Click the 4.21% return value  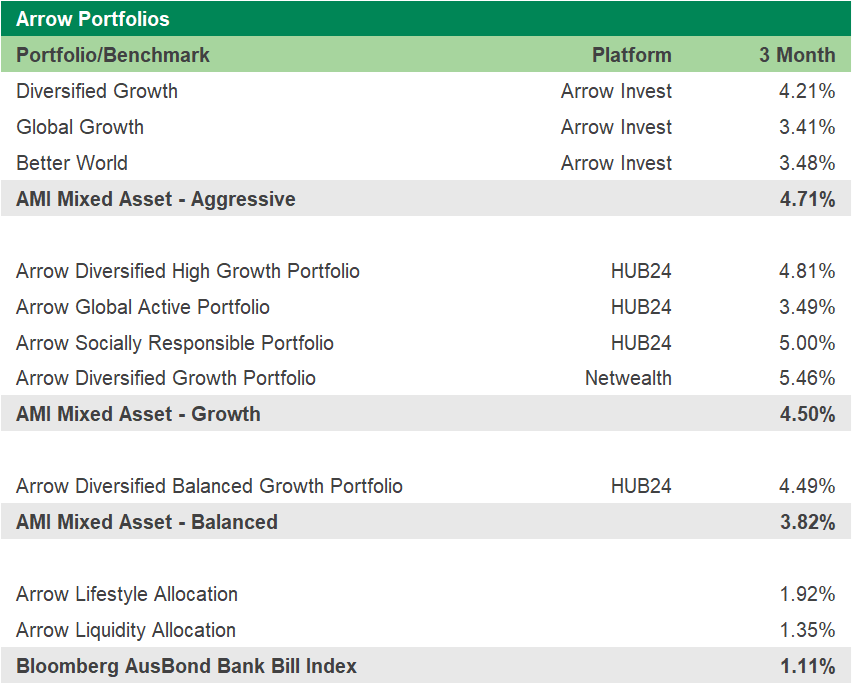(807, 91)
